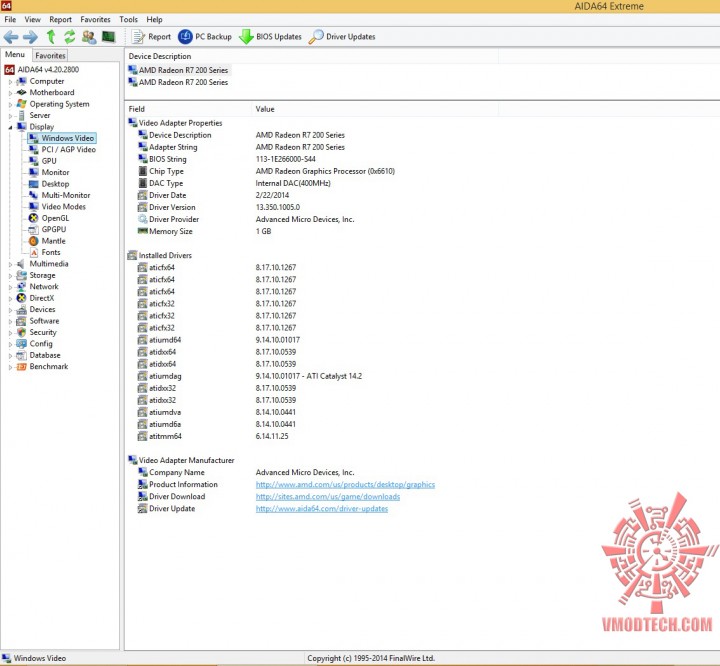This screenshot has width=720, height=666.
Task: Expand the Network tree node
Action: (10, 287)
